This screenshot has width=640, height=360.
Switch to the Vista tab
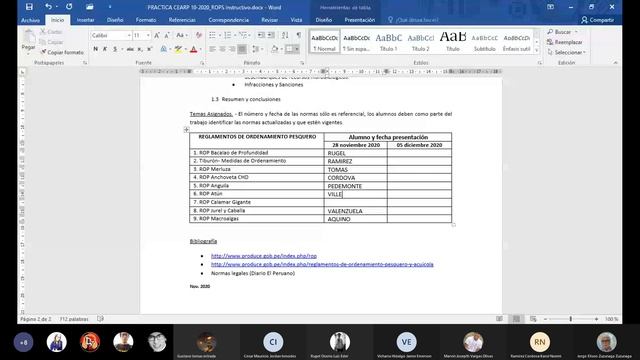pyautogui.click(x=296, y=20)
